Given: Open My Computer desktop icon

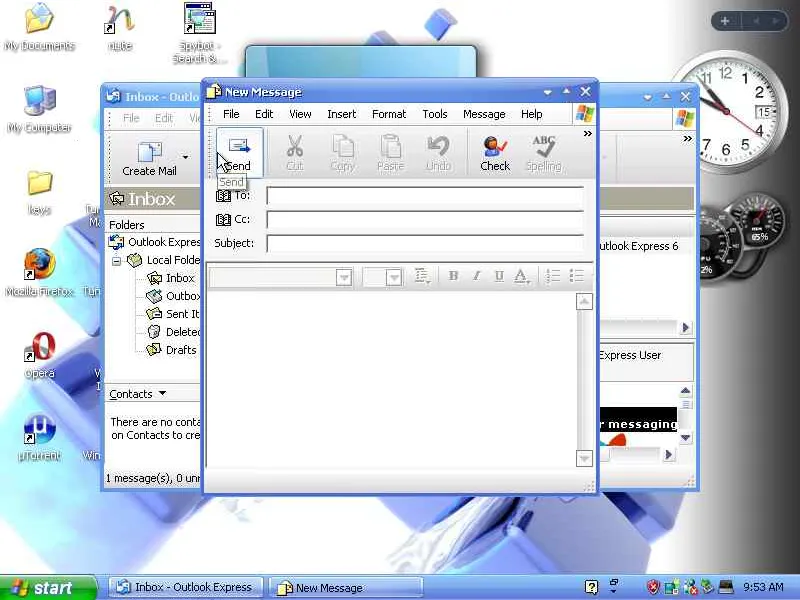Looking at the screenshot, I should [39, 108].
